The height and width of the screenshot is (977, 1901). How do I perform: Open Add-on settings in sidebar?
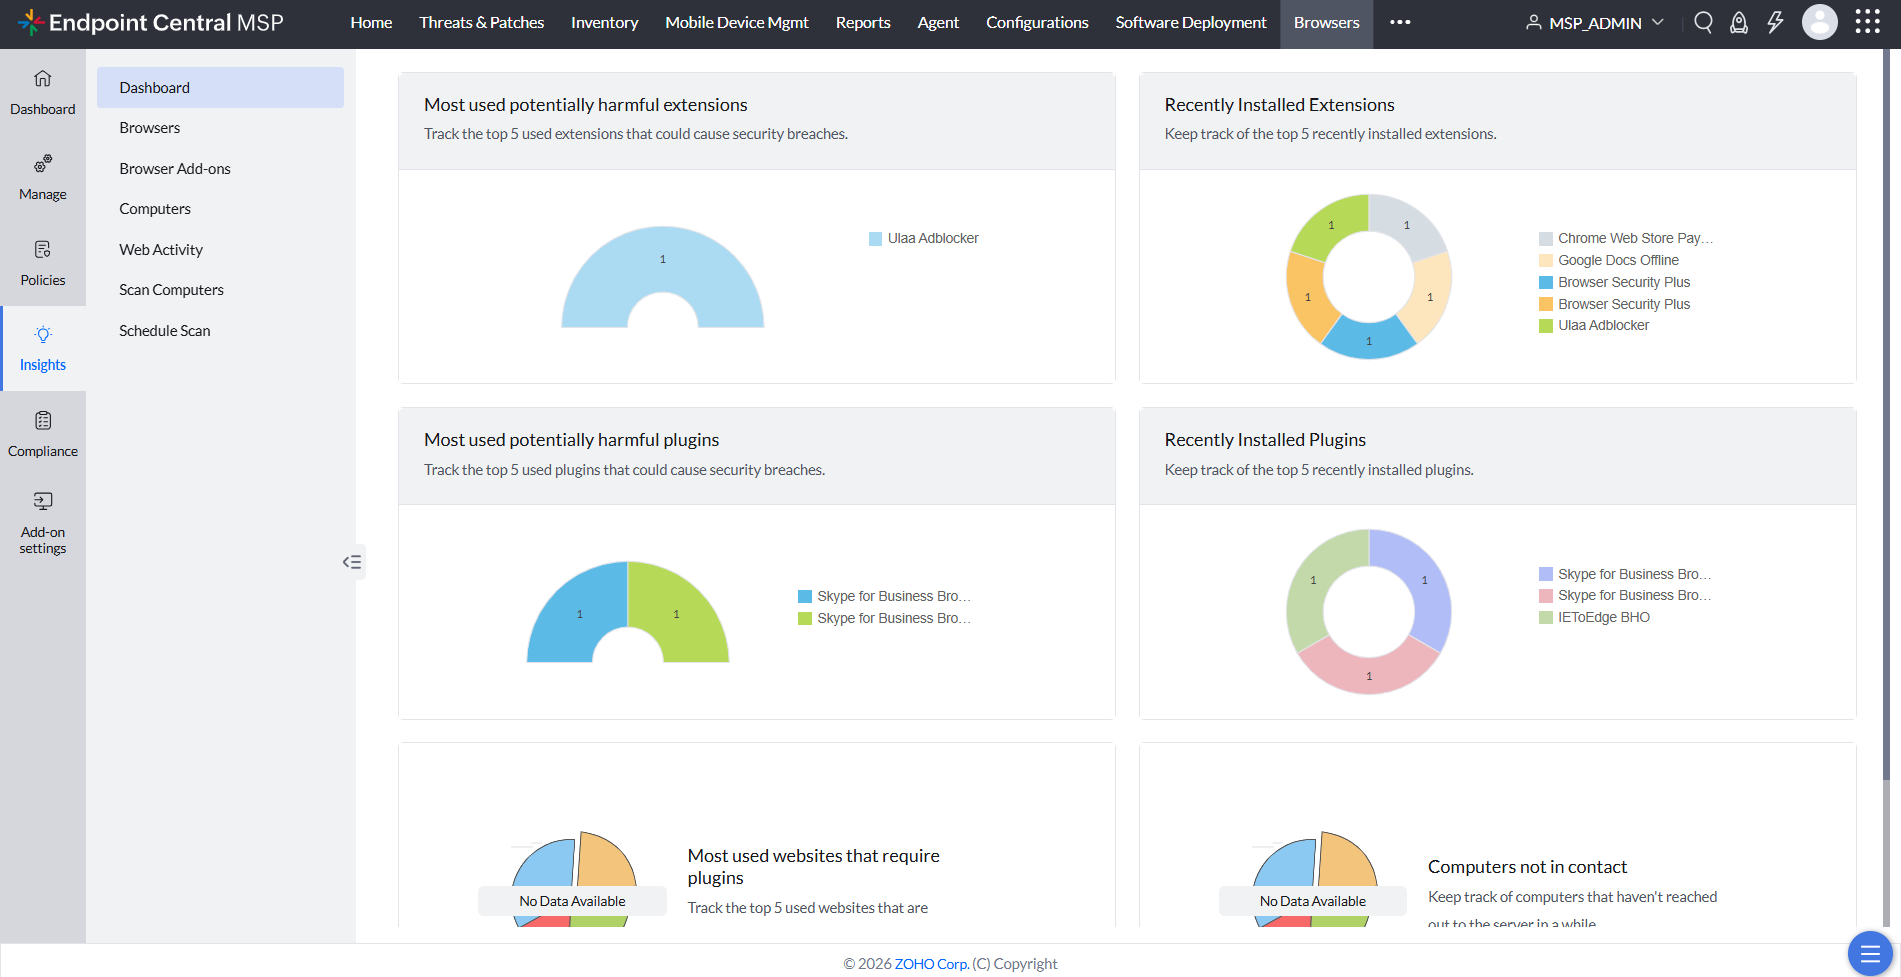[42, 523]
